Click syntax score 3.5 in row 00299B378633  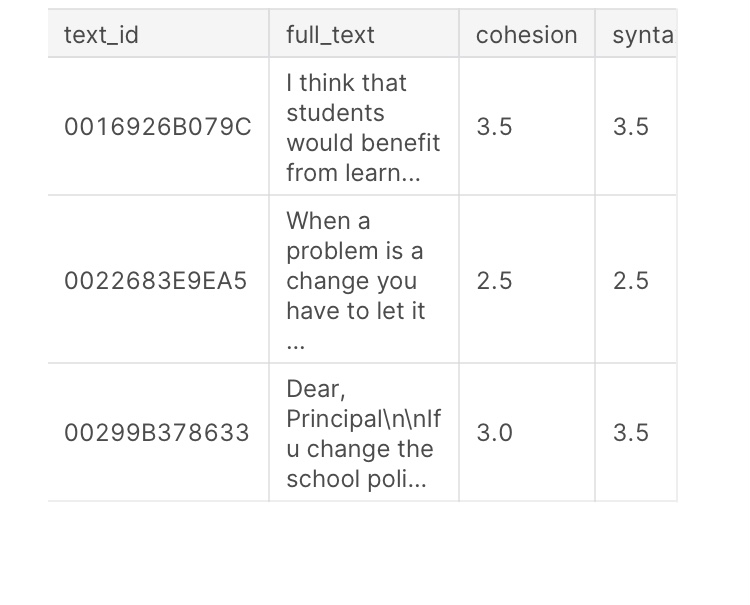coord(631,433)
